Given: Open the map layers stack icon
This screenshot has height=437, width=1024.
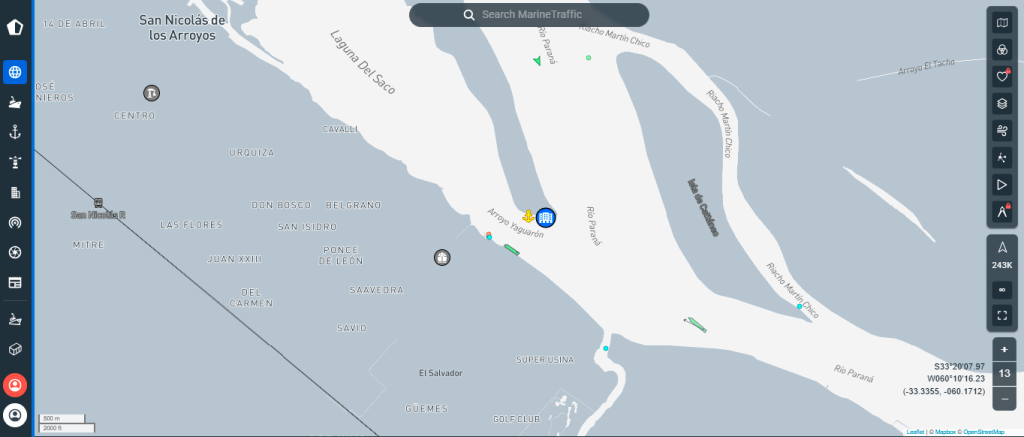Looking at the screenshot, I should 1002,103.
